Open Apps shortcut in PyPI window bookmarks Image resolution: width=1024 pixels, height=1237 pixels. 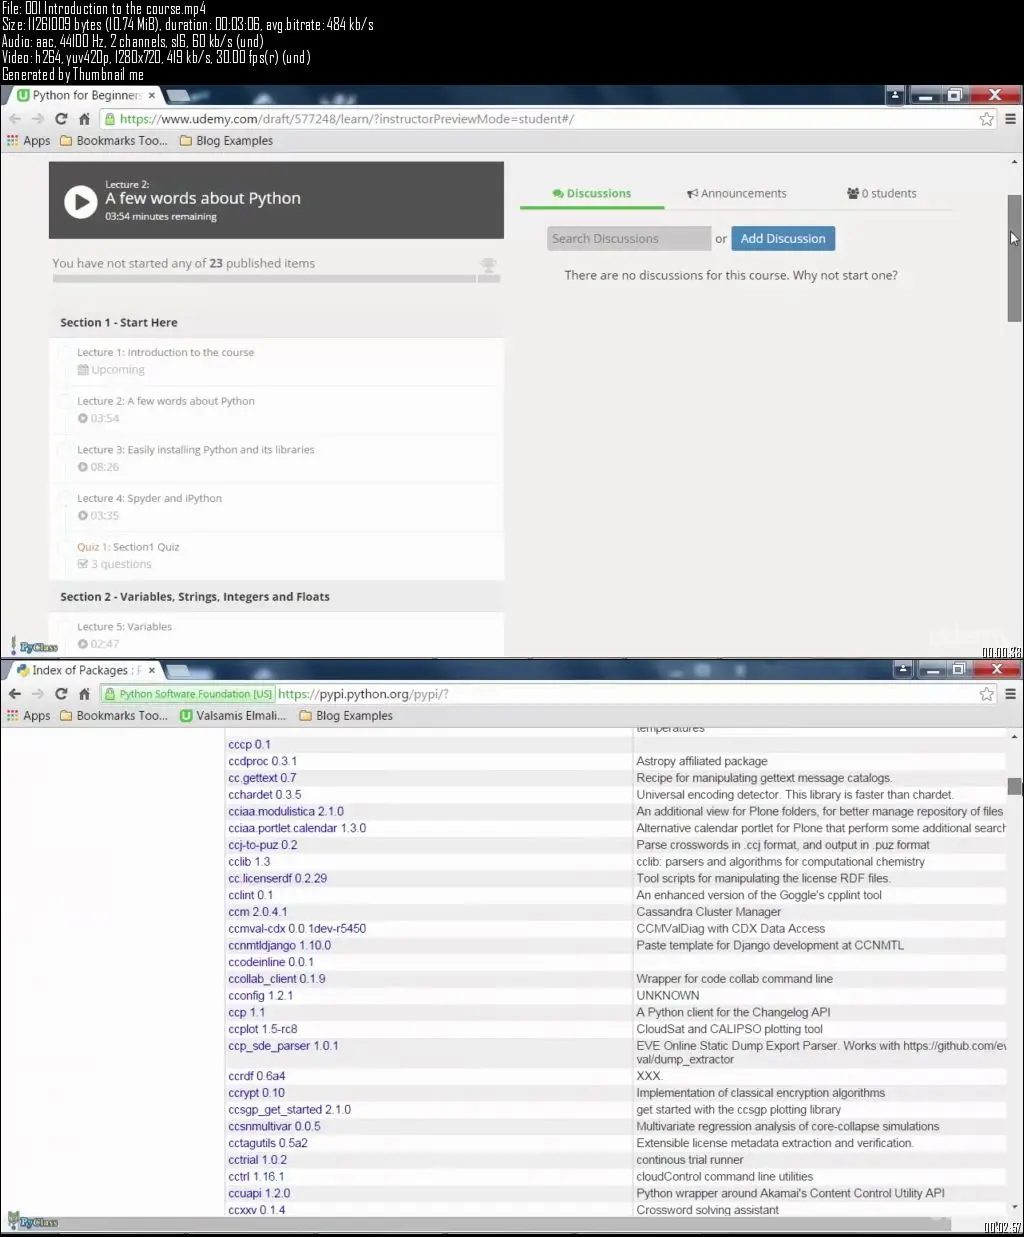(x=28, y=716)
